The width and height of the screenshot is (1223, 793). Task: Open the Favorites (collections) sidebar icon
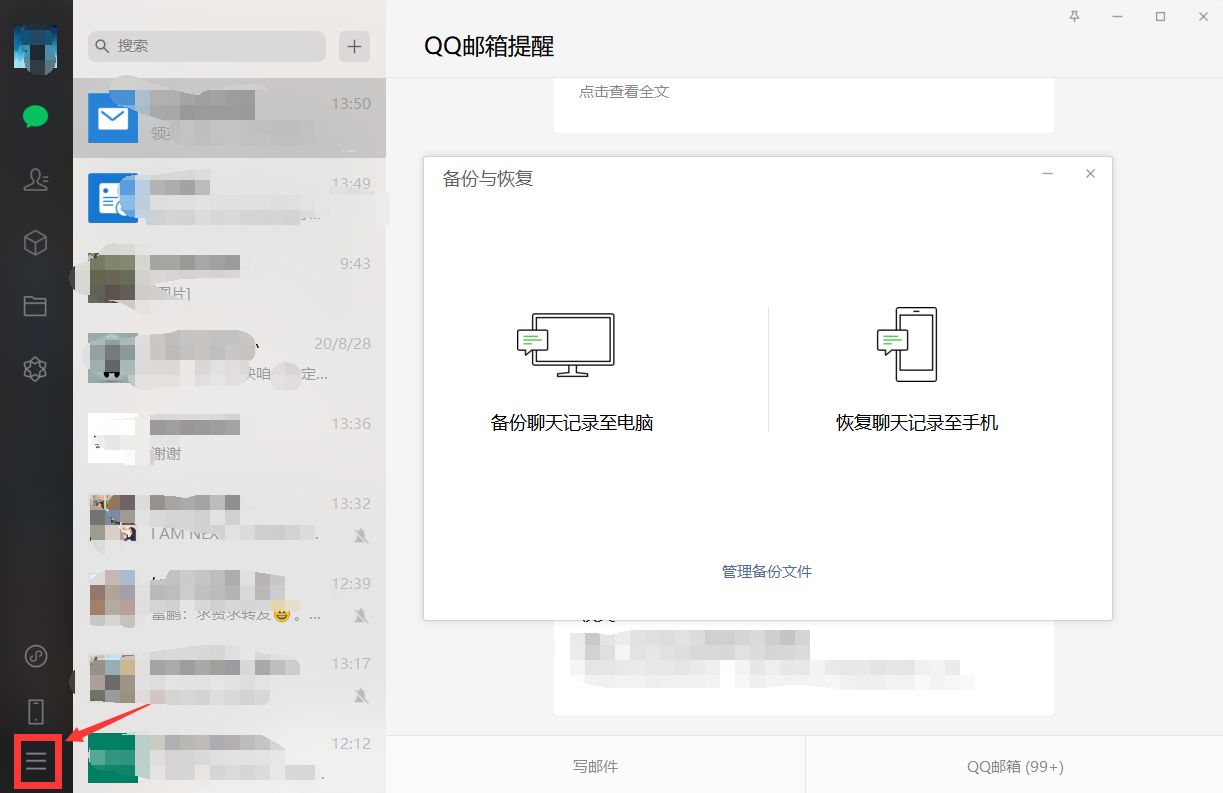point(35,243)
